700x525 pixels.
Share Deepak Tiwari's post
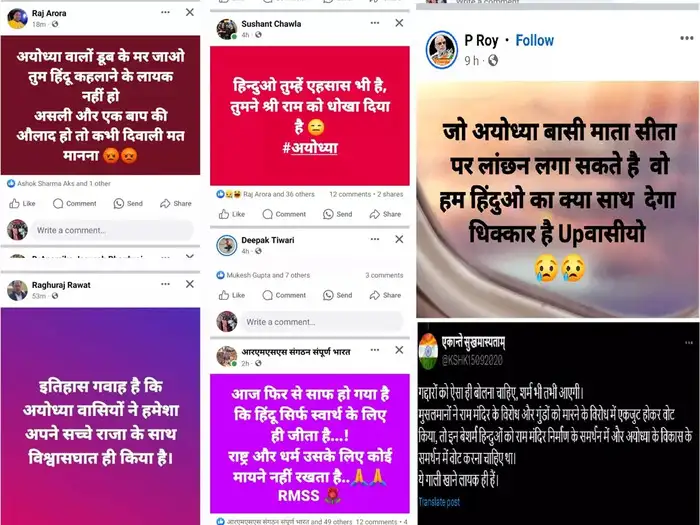[x=385, y=295]
